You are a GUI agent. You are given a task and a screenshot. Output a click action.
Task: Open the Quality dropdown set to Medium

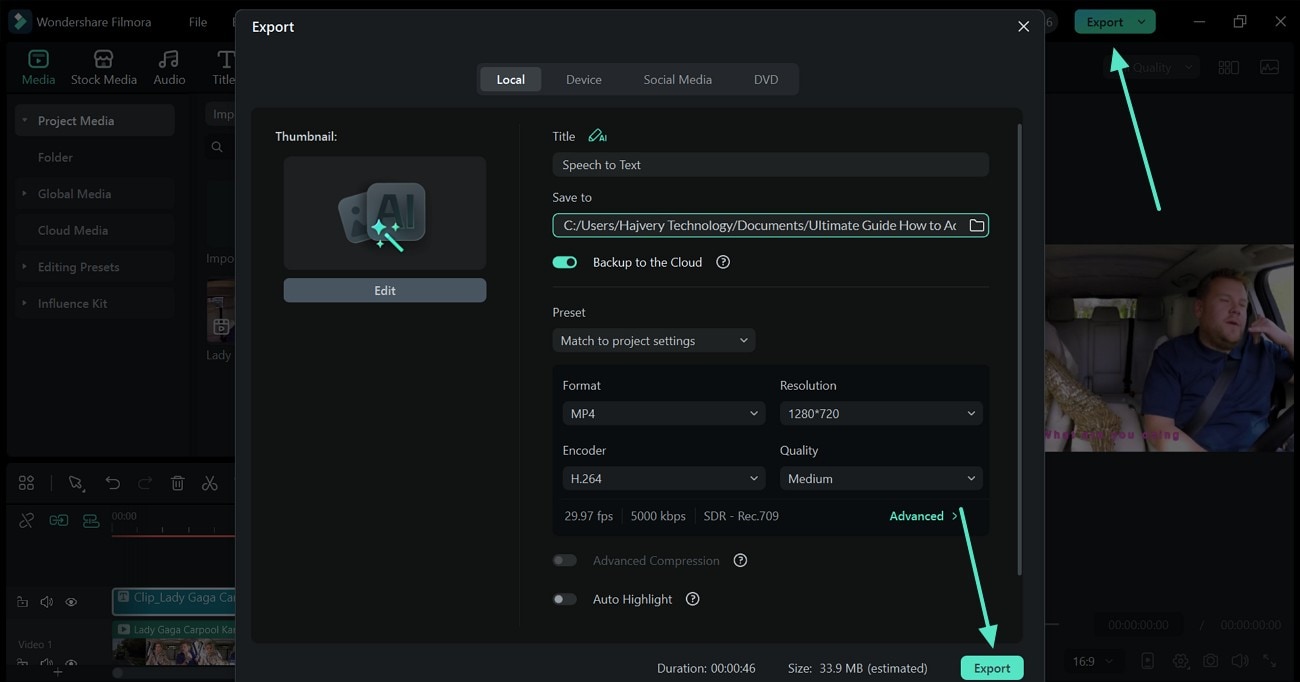(x=880, y=479)
